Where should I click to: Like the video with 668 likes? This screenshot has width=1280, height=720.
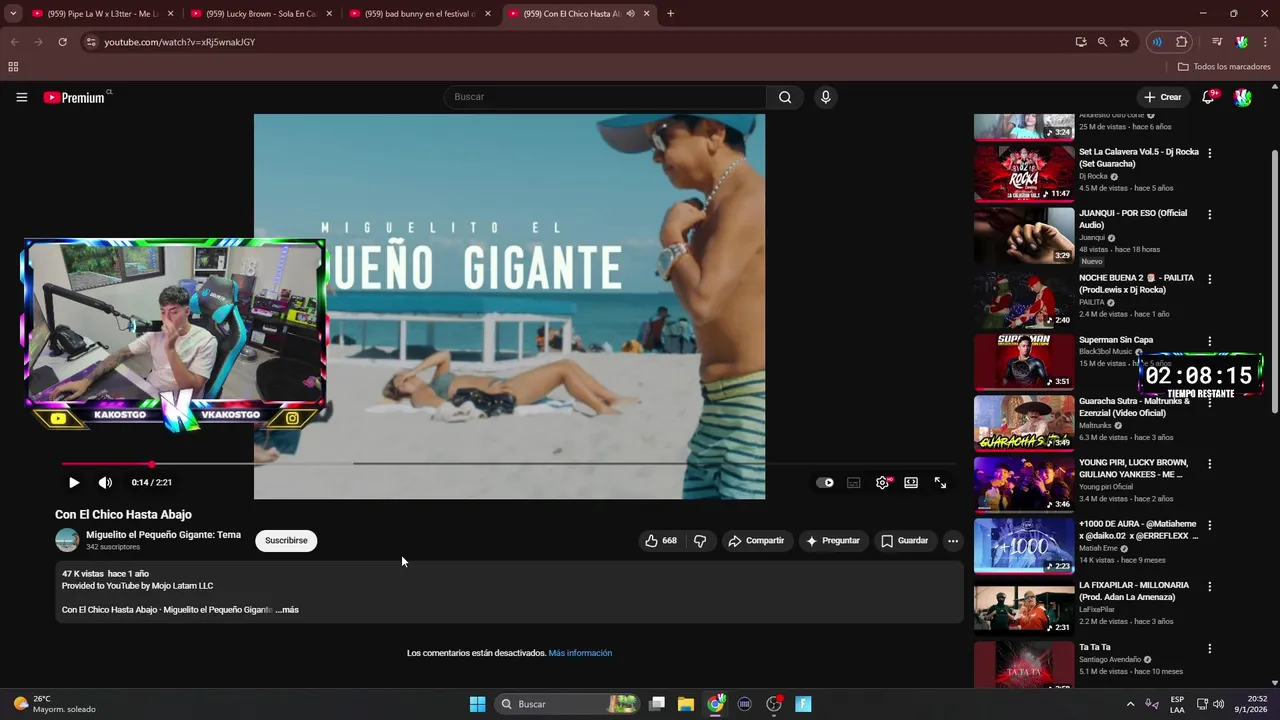tap(661, 540)
